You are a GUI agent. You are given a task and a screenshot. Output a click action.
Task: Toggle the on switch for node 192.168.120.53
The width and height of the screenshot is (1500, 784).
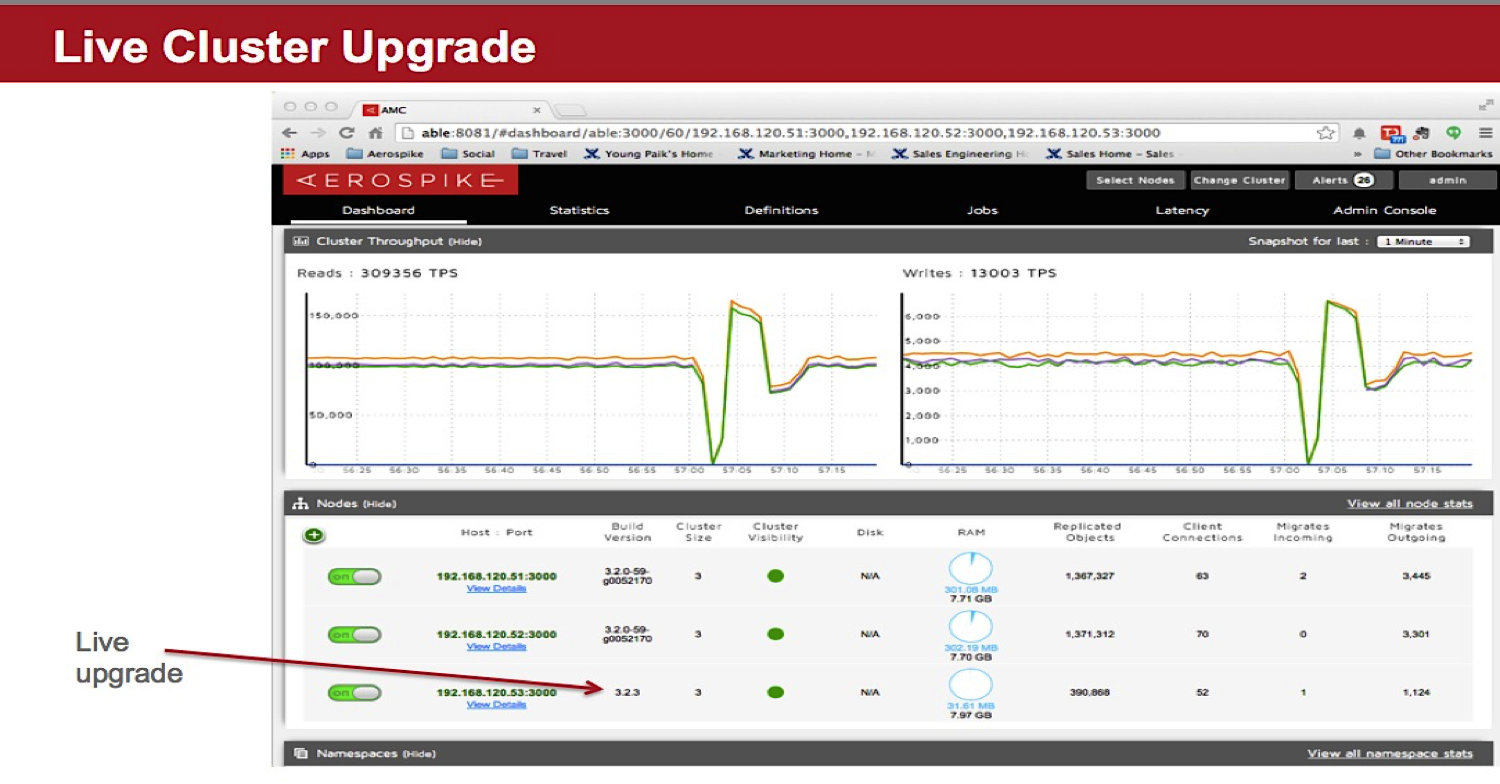tap(354, 693)
